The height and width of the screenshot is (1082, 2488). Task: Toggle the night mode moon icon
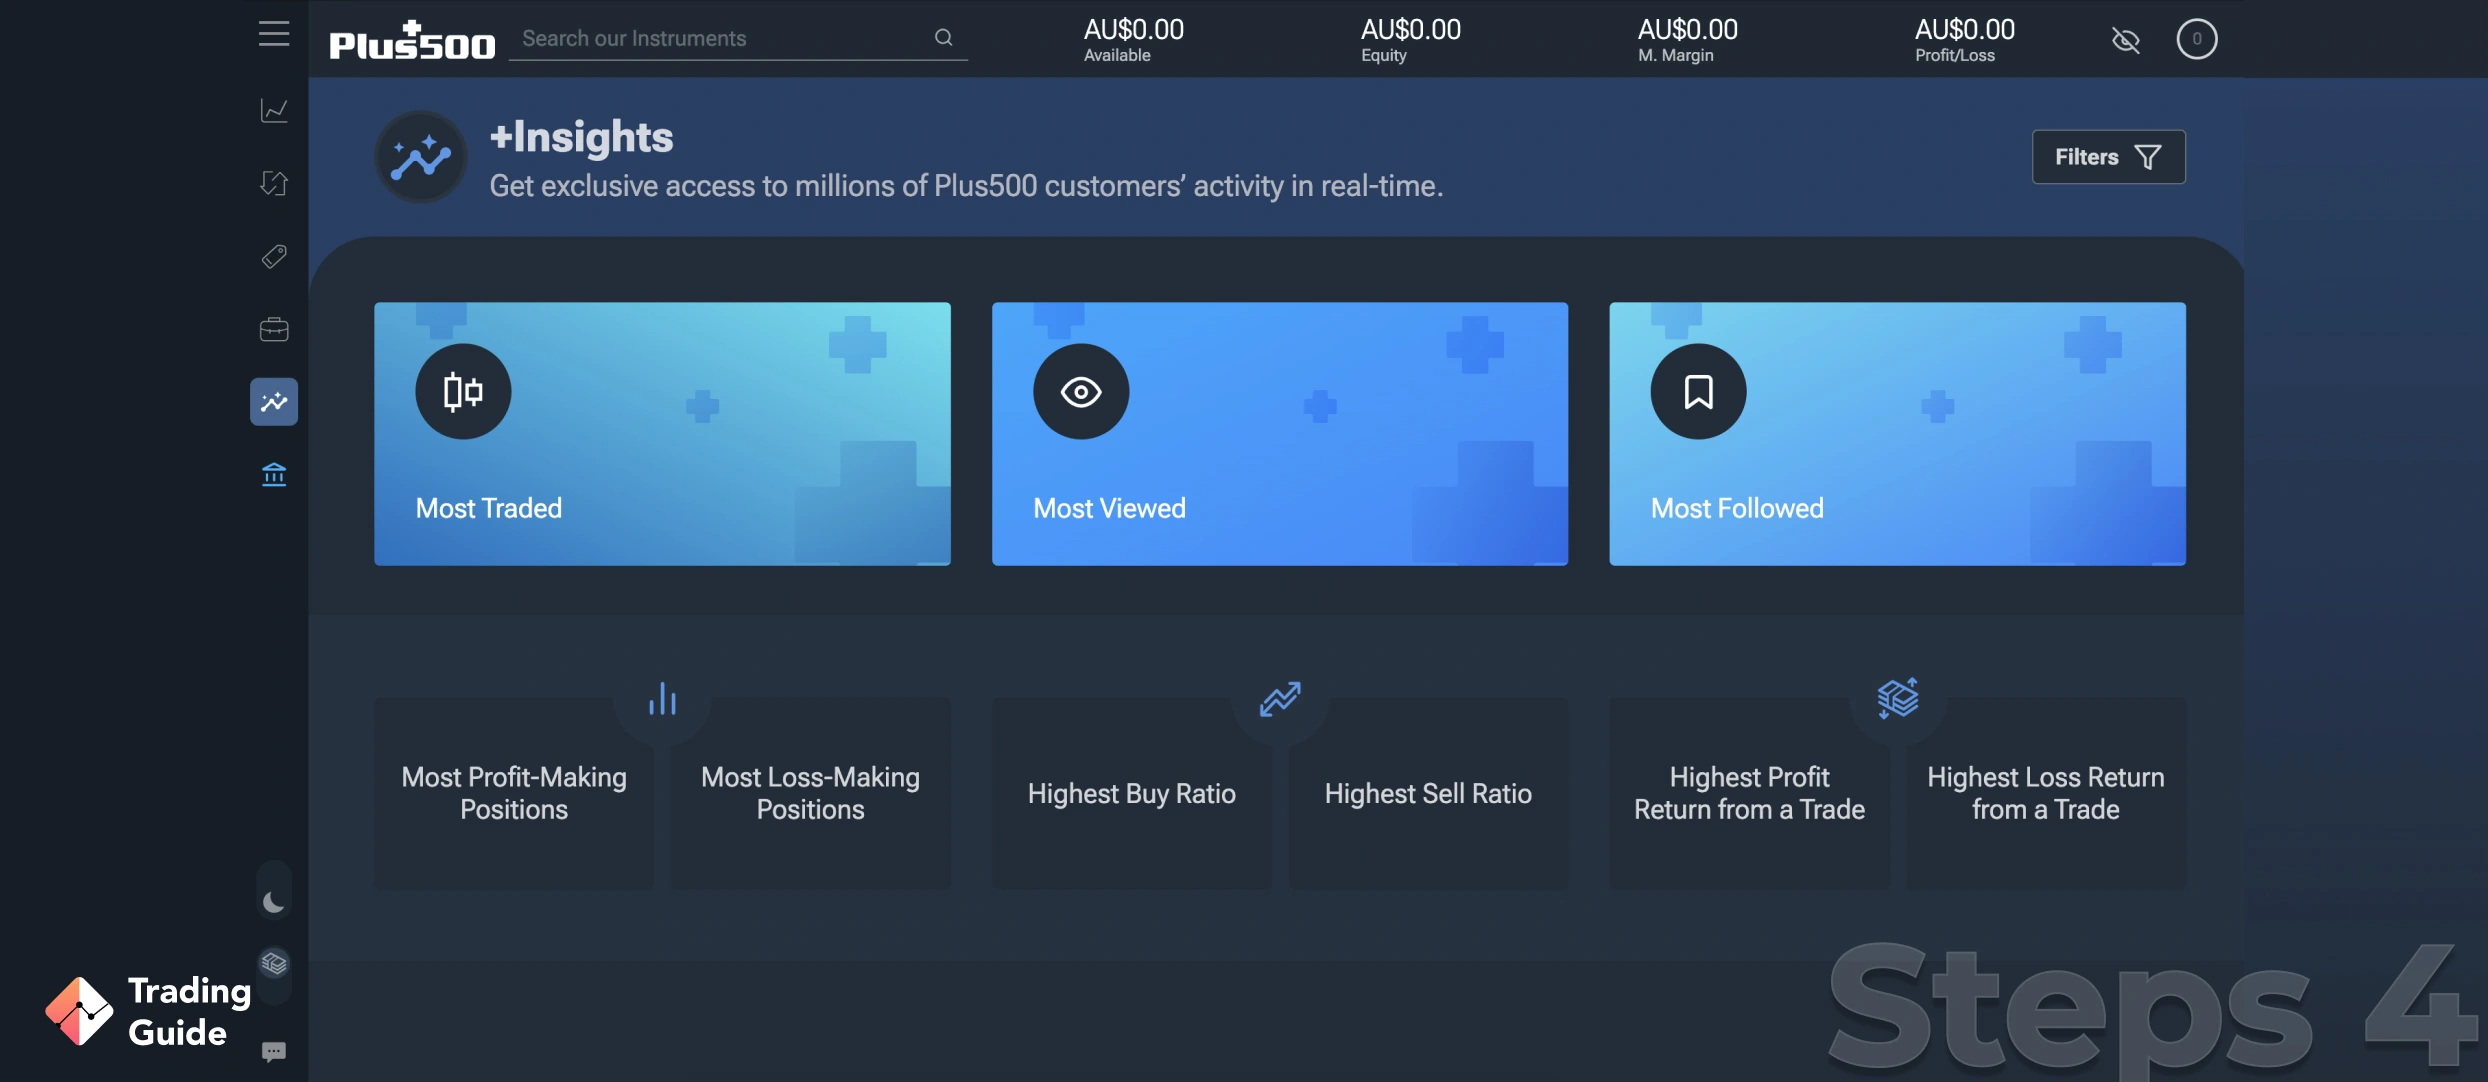[273, 898]
